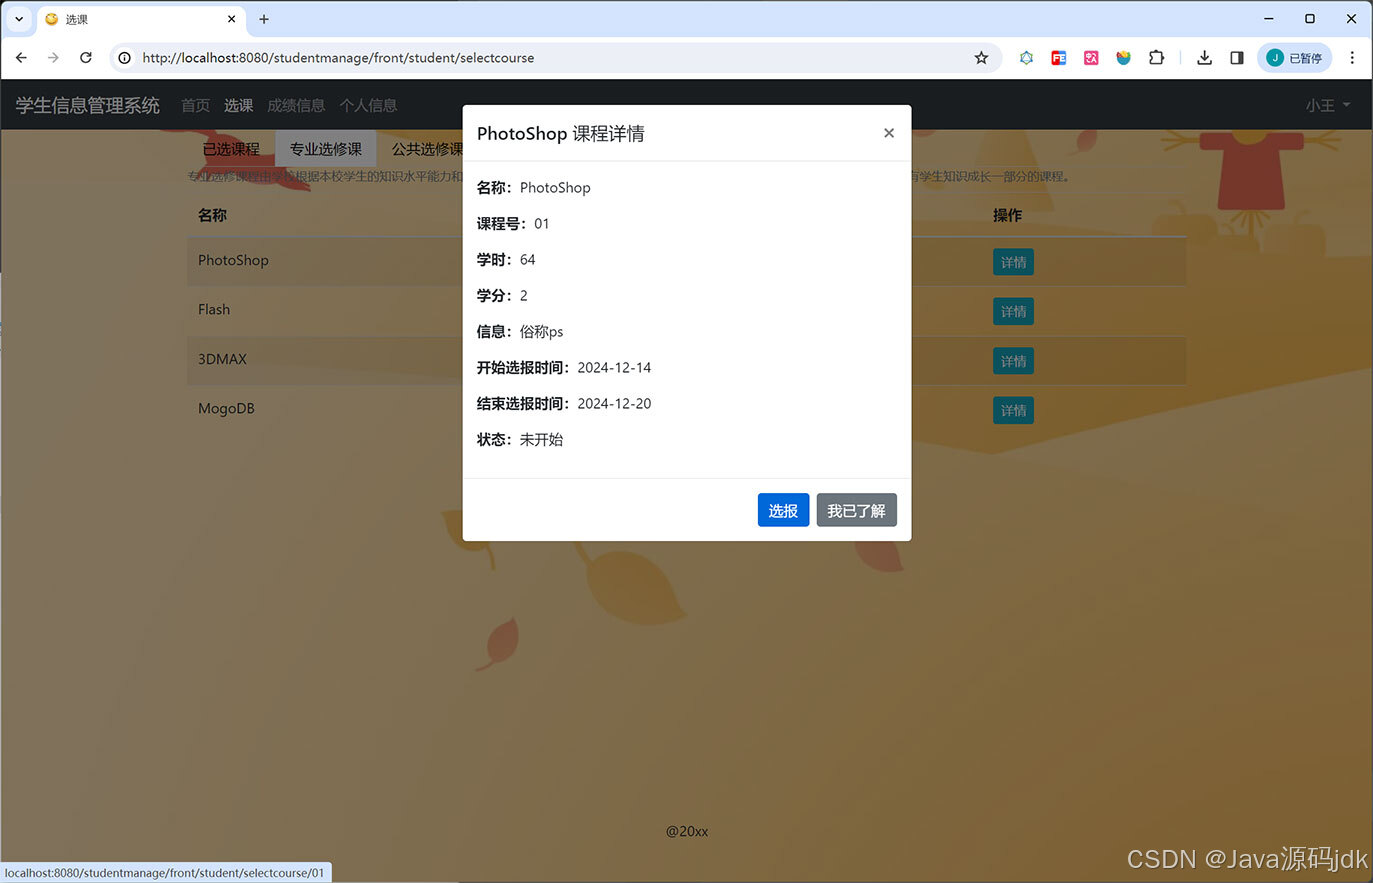Click the PhotoShop row name in the table

pyautogui.click(x=233, y=260)
